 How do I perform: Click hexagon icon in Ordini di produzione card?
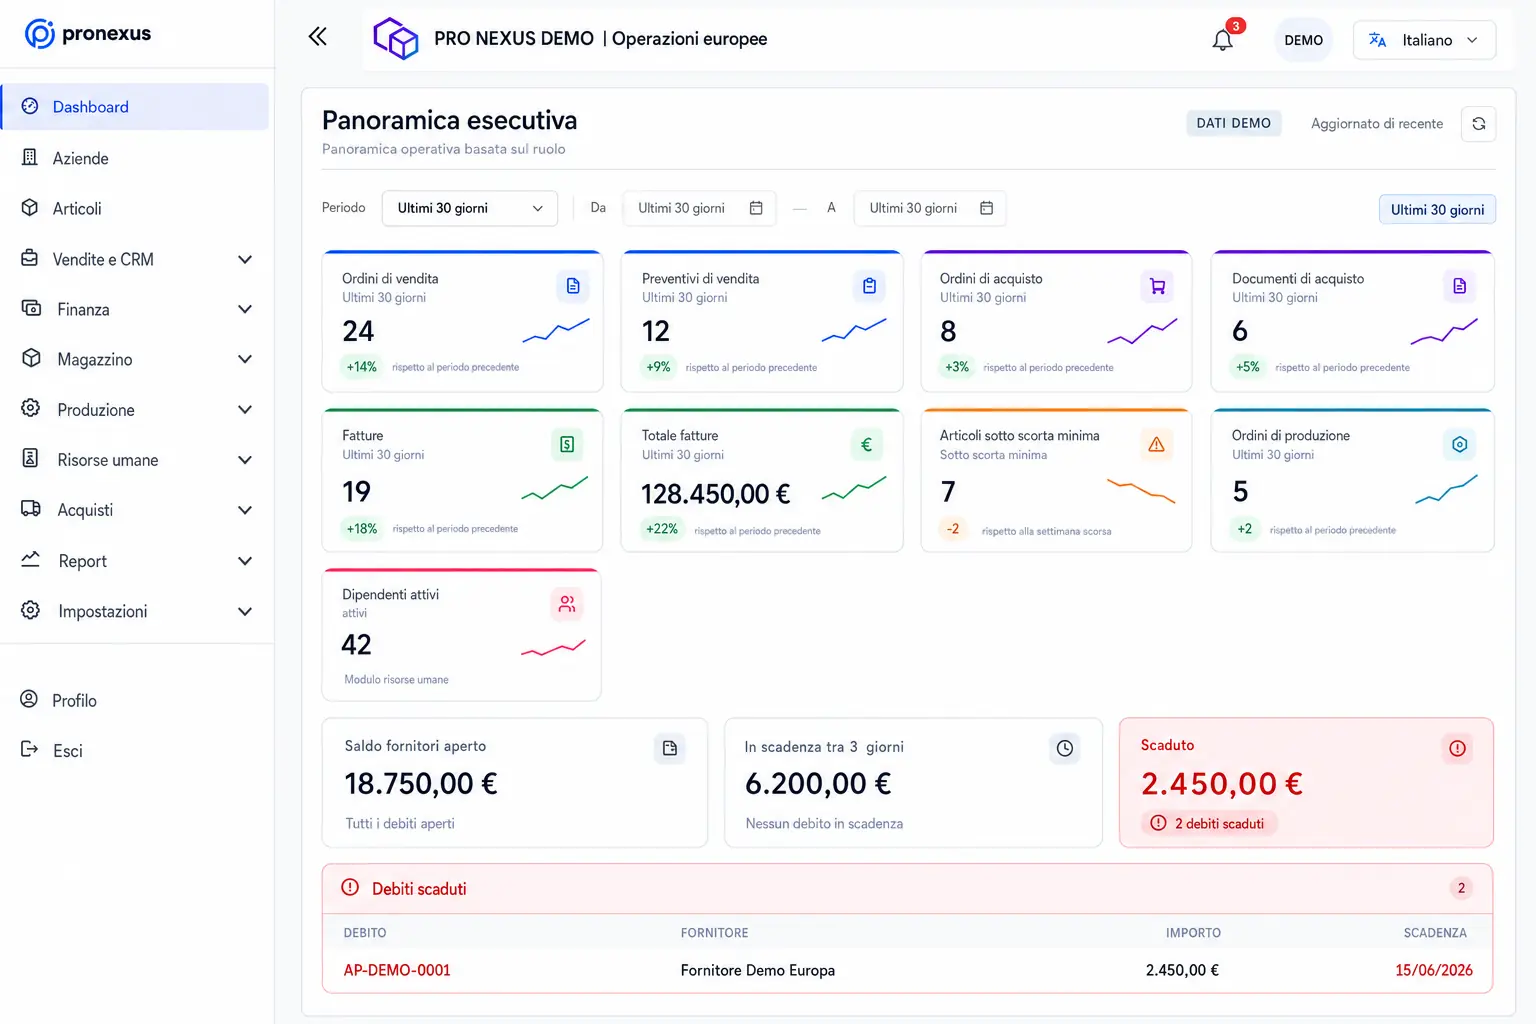coord(1459,444)
